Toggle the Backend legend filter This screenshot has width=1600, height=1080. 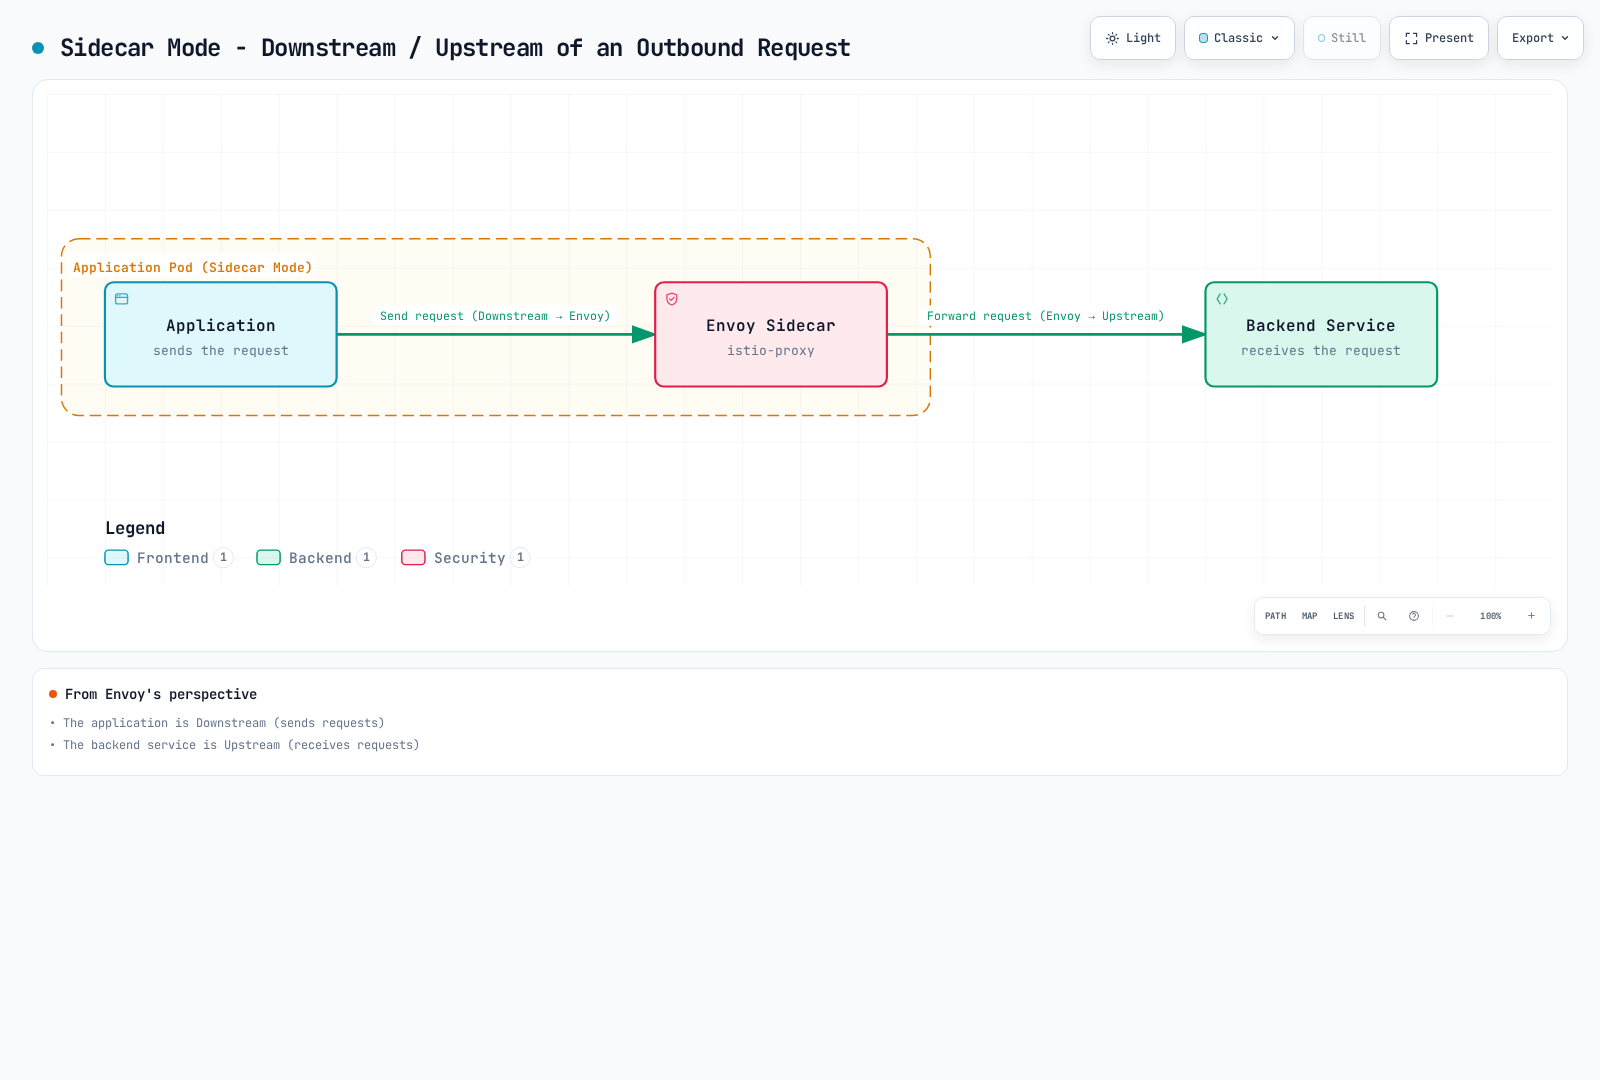(x=316, y=558)
